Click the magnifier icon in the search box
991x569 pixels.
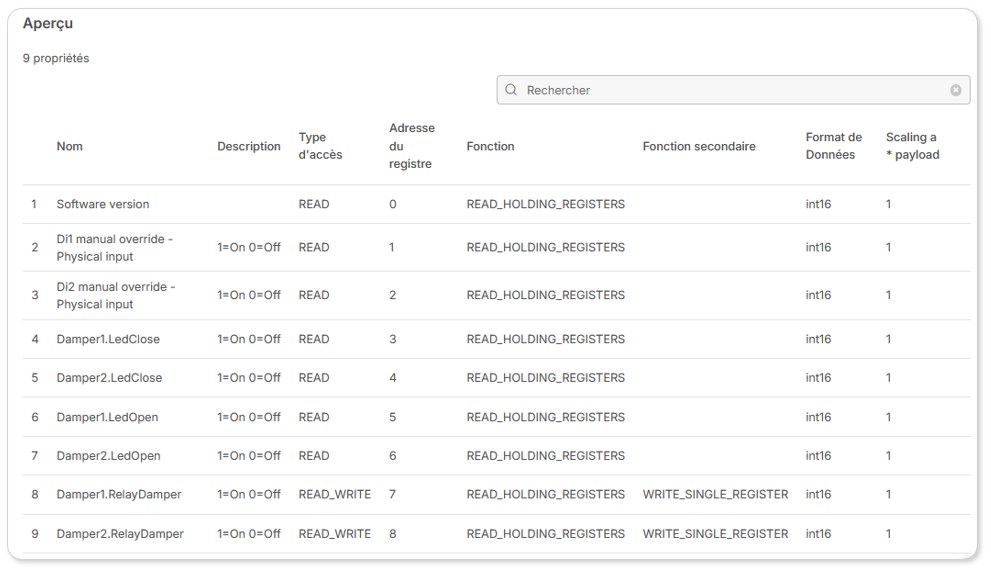pyautogui.click(x=511, y=90)
